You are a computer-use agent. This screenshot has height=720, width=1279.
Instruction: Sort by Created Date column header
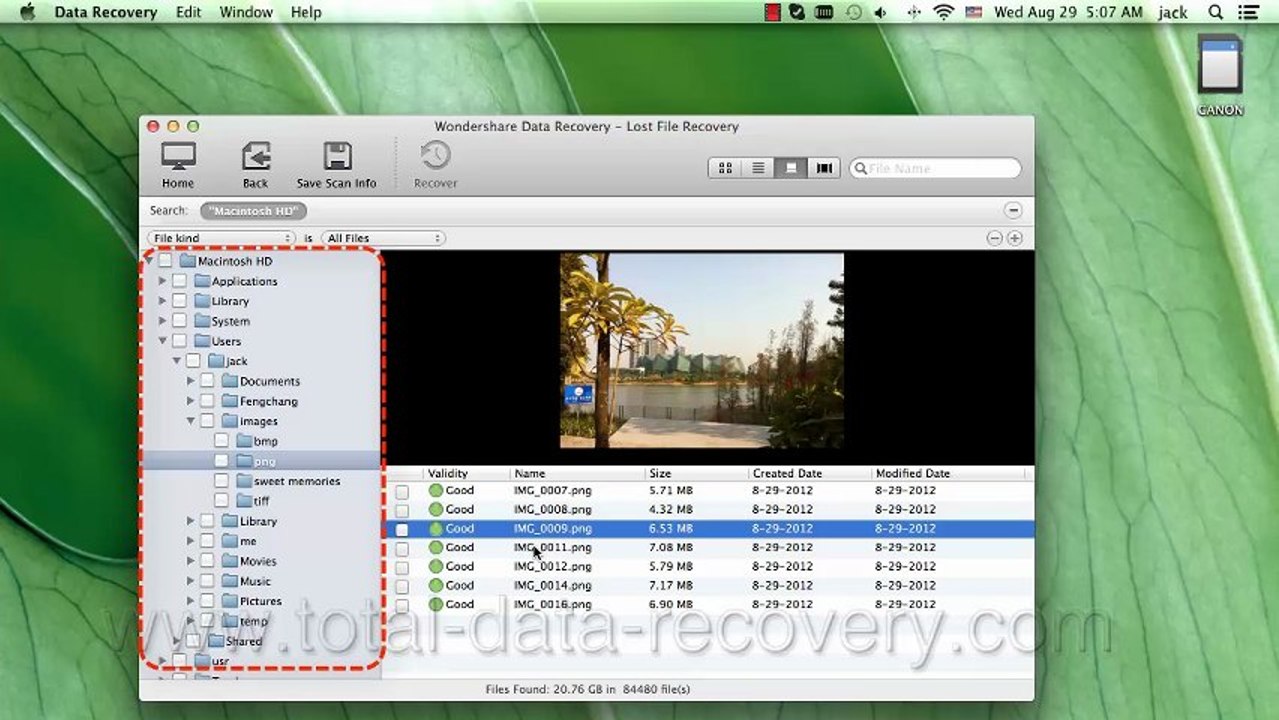[809, 473]
